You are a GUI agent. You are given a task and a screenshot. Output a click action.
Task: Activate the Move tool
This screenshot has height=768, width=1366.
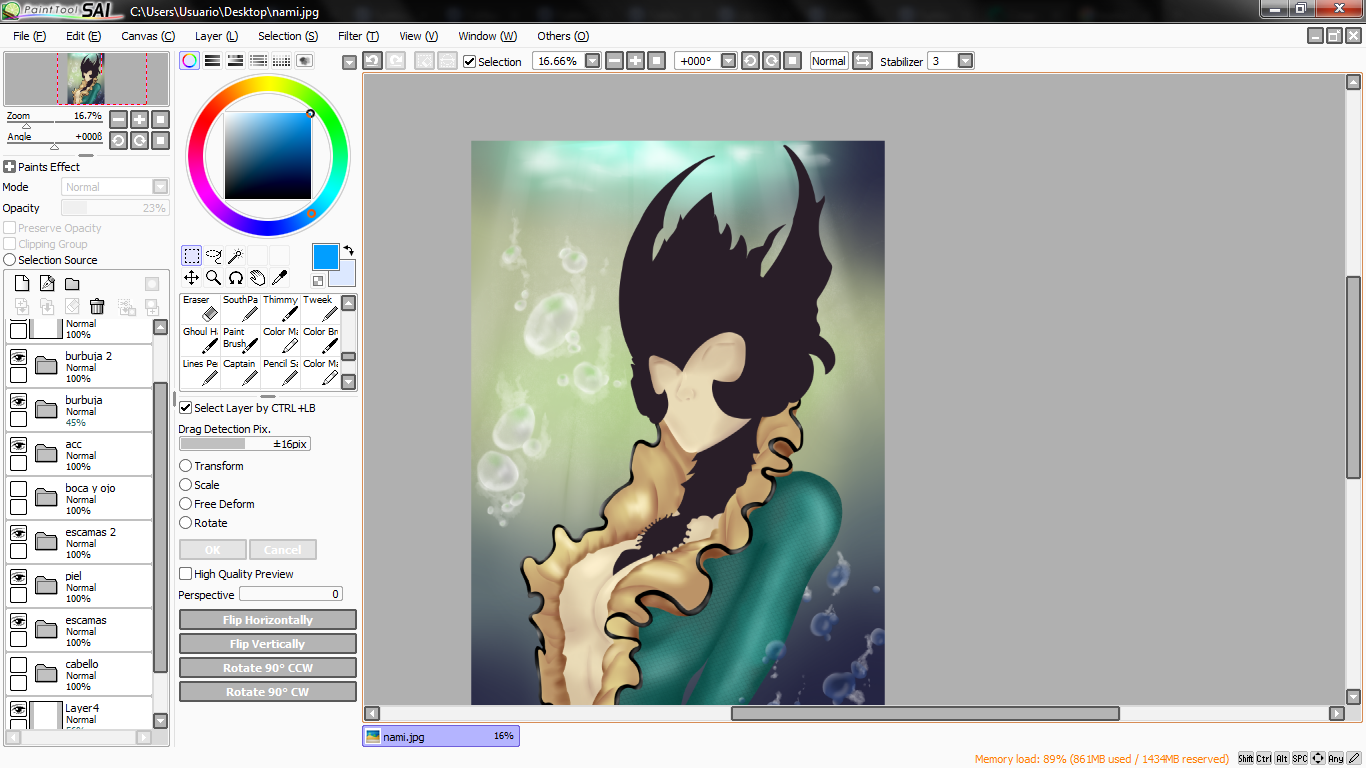point(191,278)
